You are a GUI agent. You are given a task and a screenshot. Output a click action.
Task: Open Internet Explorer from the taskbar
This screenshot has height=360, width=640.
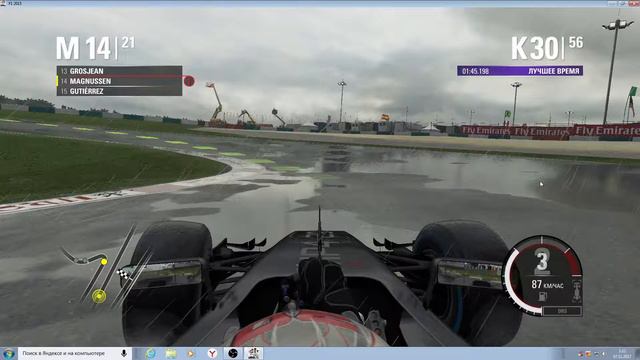(150, 353)
